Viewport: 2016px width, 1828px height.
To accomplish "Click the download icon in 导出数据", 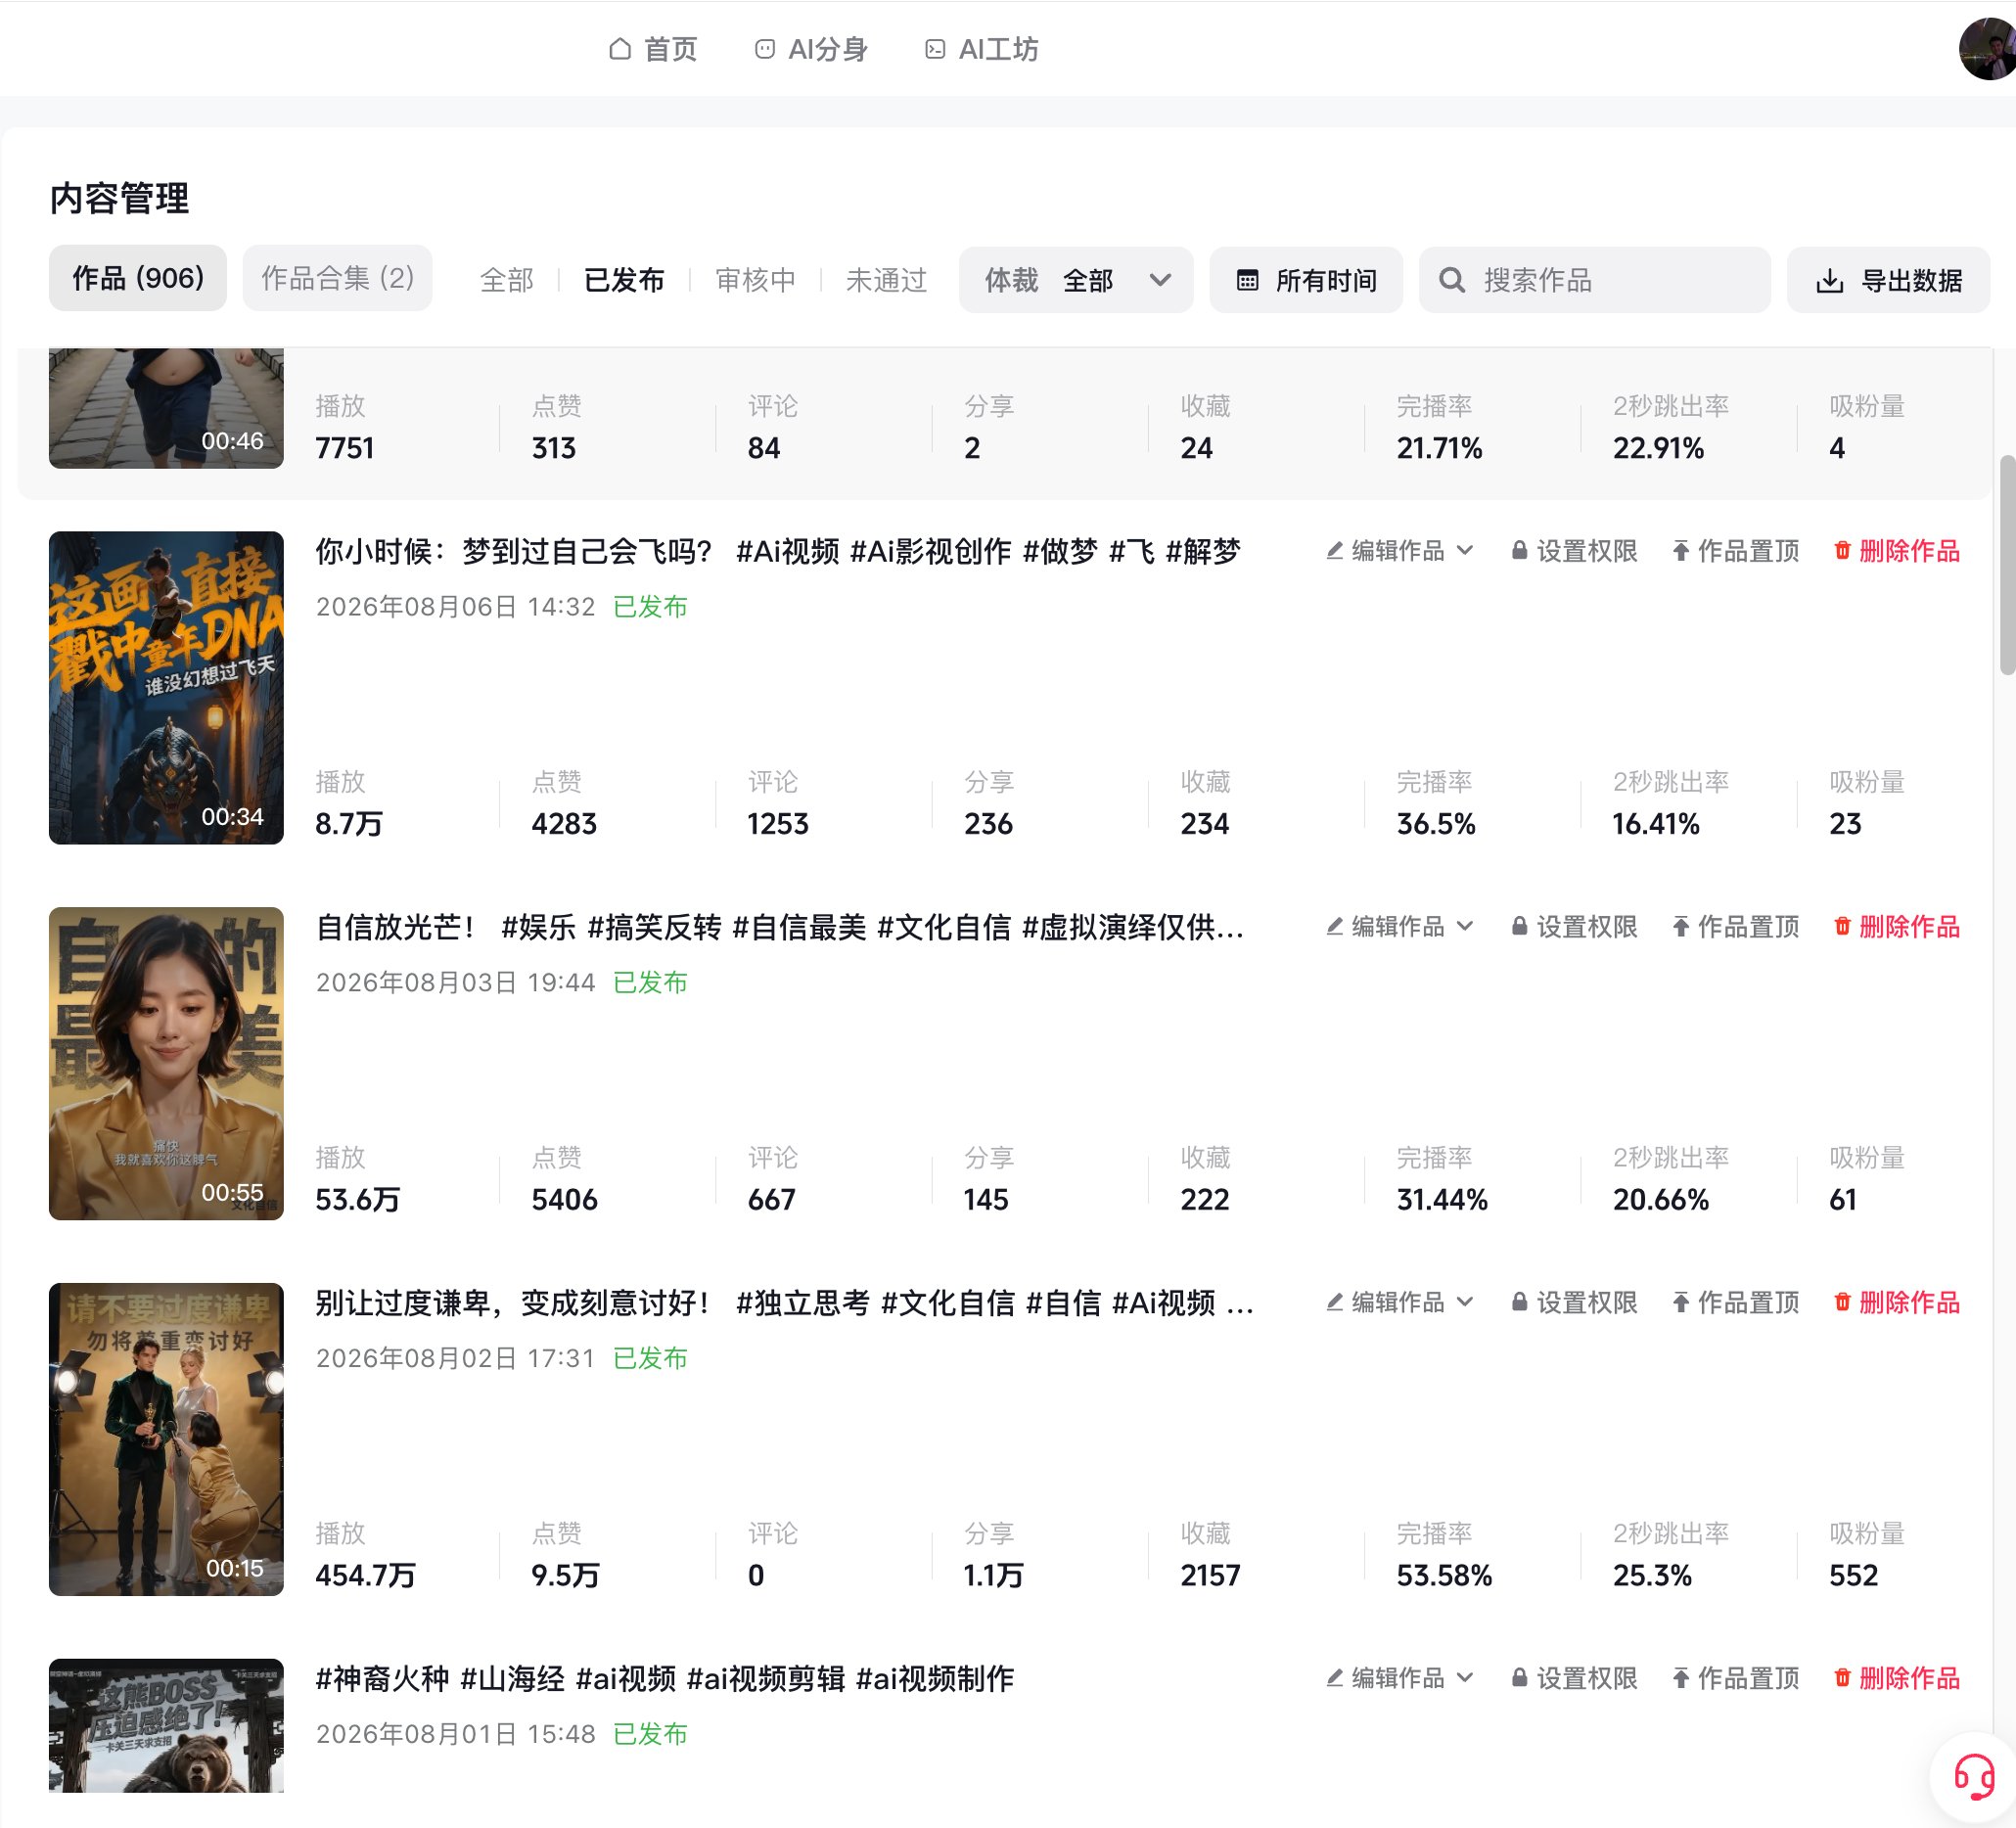I will tap(1829, 281).
